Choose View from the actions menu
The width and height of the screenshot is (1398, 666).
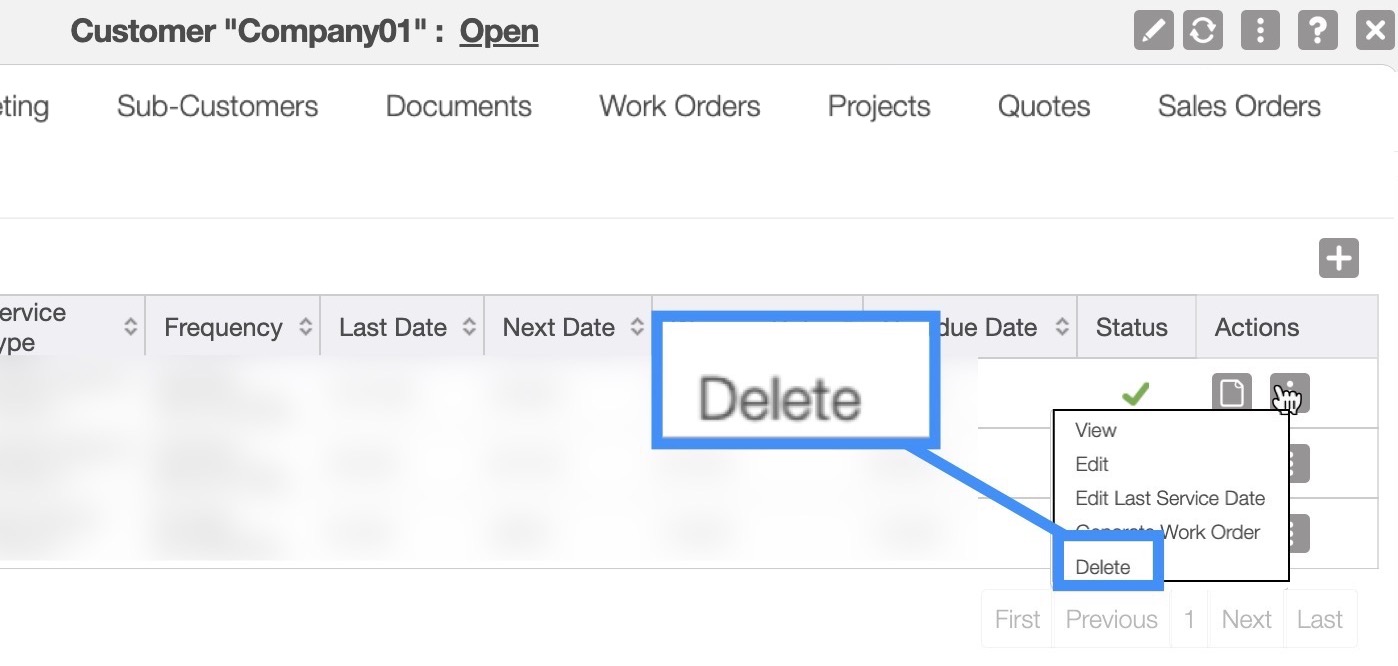(x=1096, y=430)
